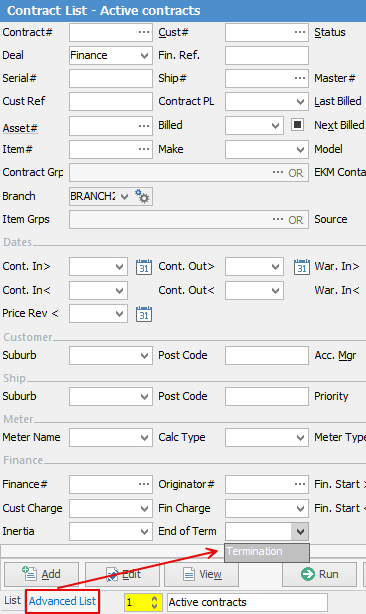The height and width of the screenshot is (614, 366).
Task: Expand the Customer Suburb dropdown
Action: tap(144, 355)
